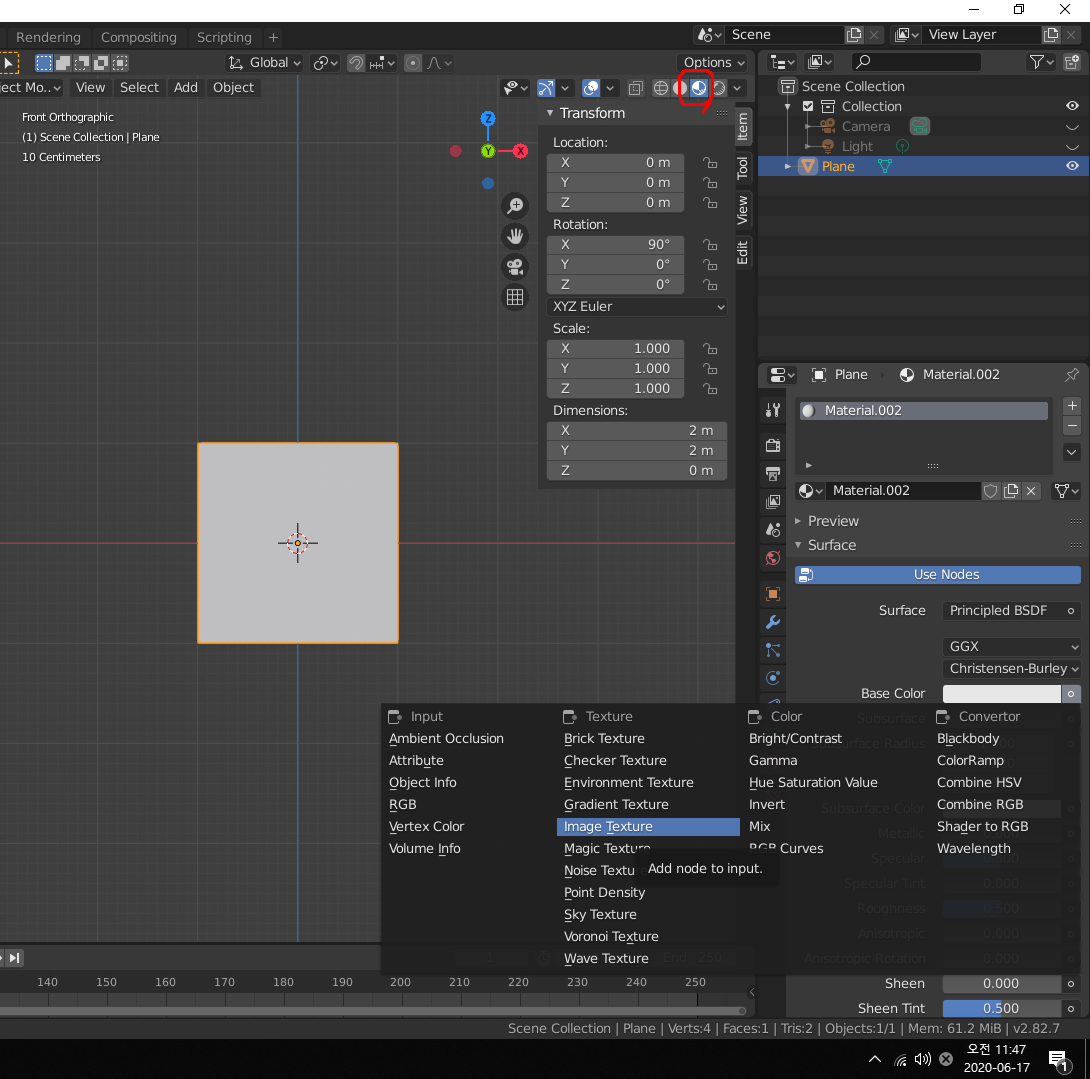Lock Scale Z transform
The width and height of the screenshot is (1090, 1079).
tap(710, 389)
